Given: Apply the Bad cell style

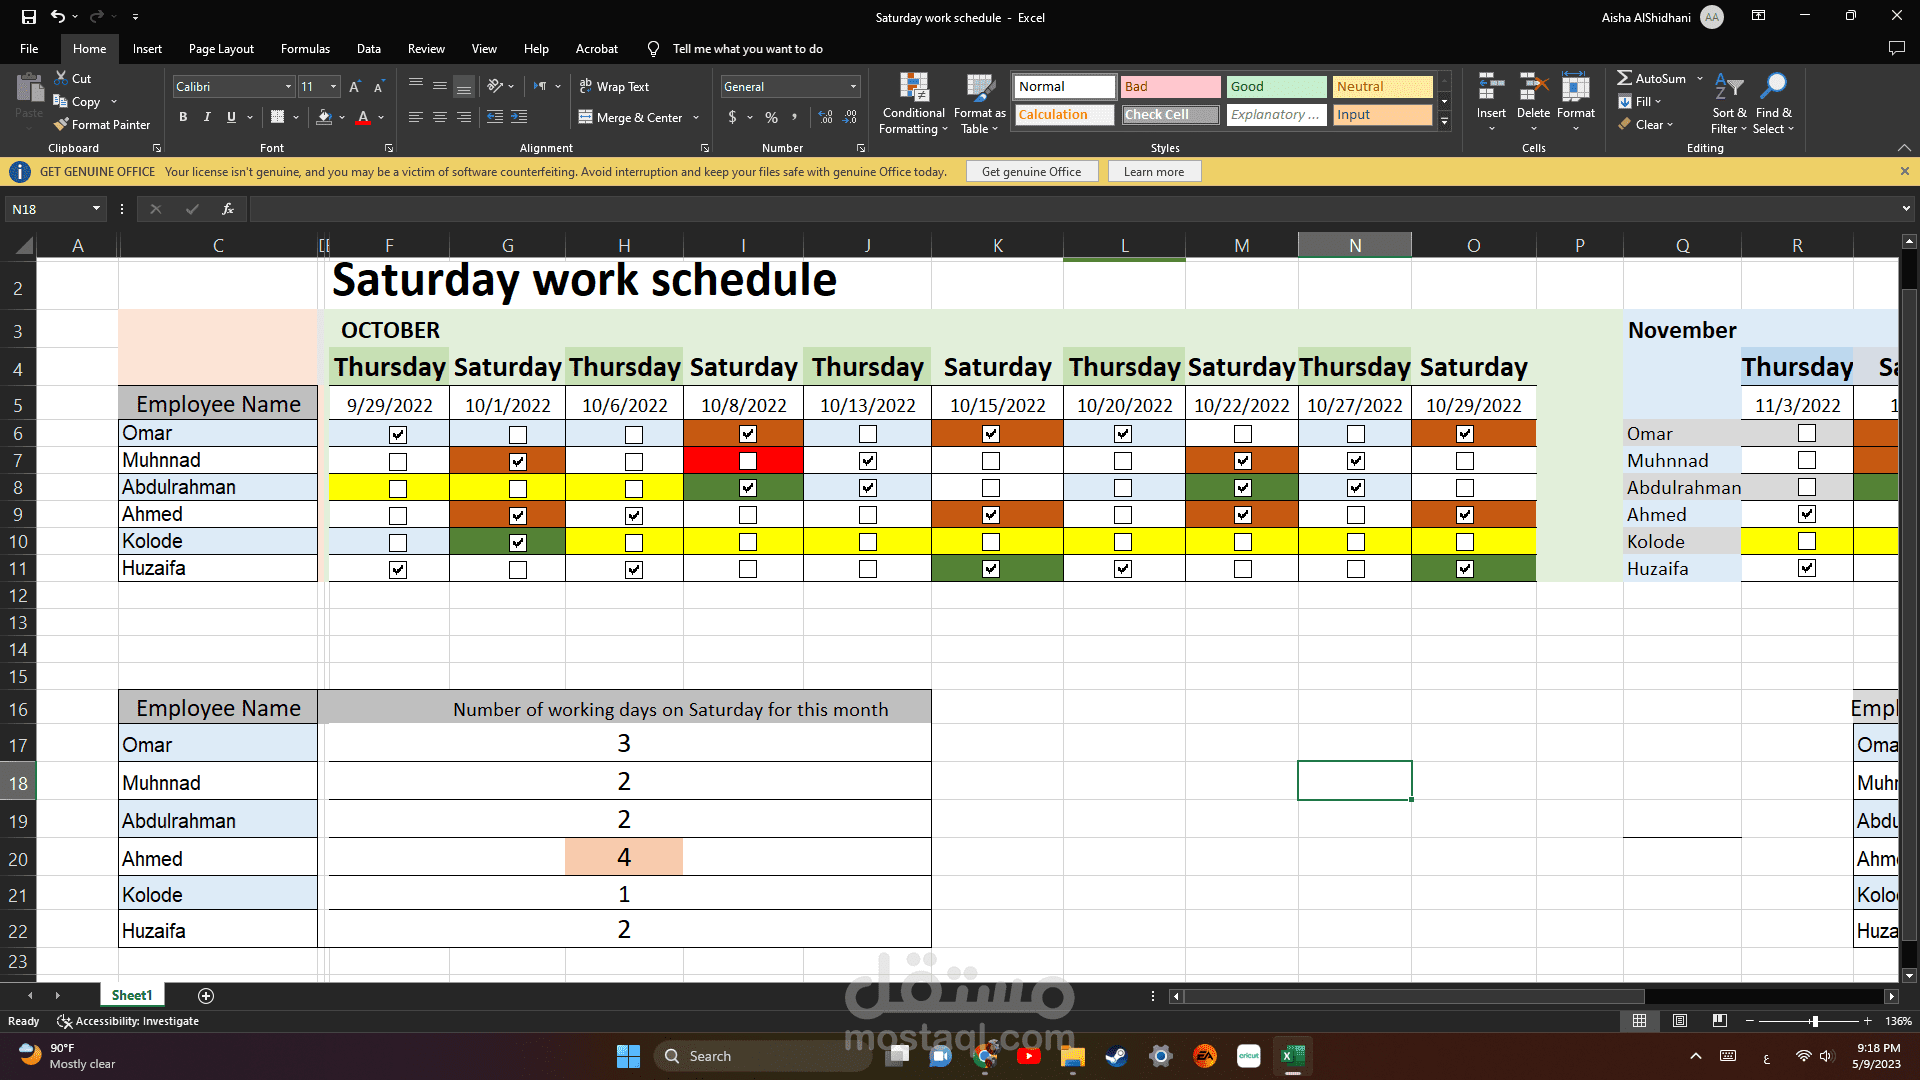Looking at the screenshot, I should point(1170,87).
